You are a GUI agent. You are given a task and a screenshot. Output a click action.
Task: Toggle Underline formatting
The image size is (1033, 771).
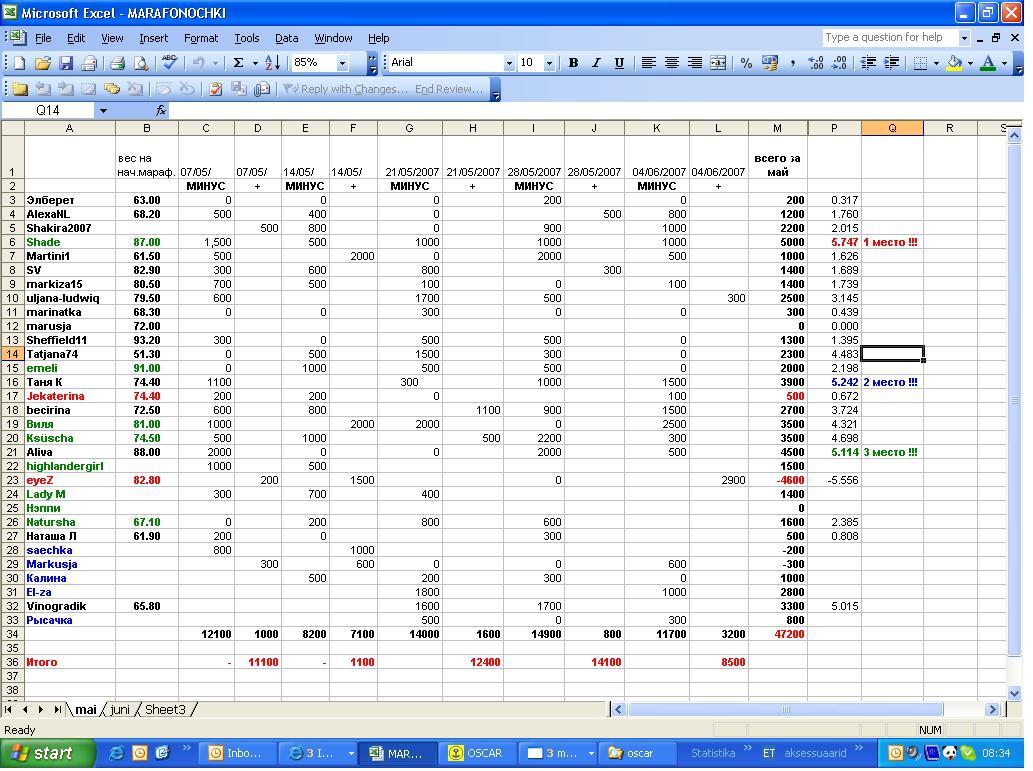point(619,63)
